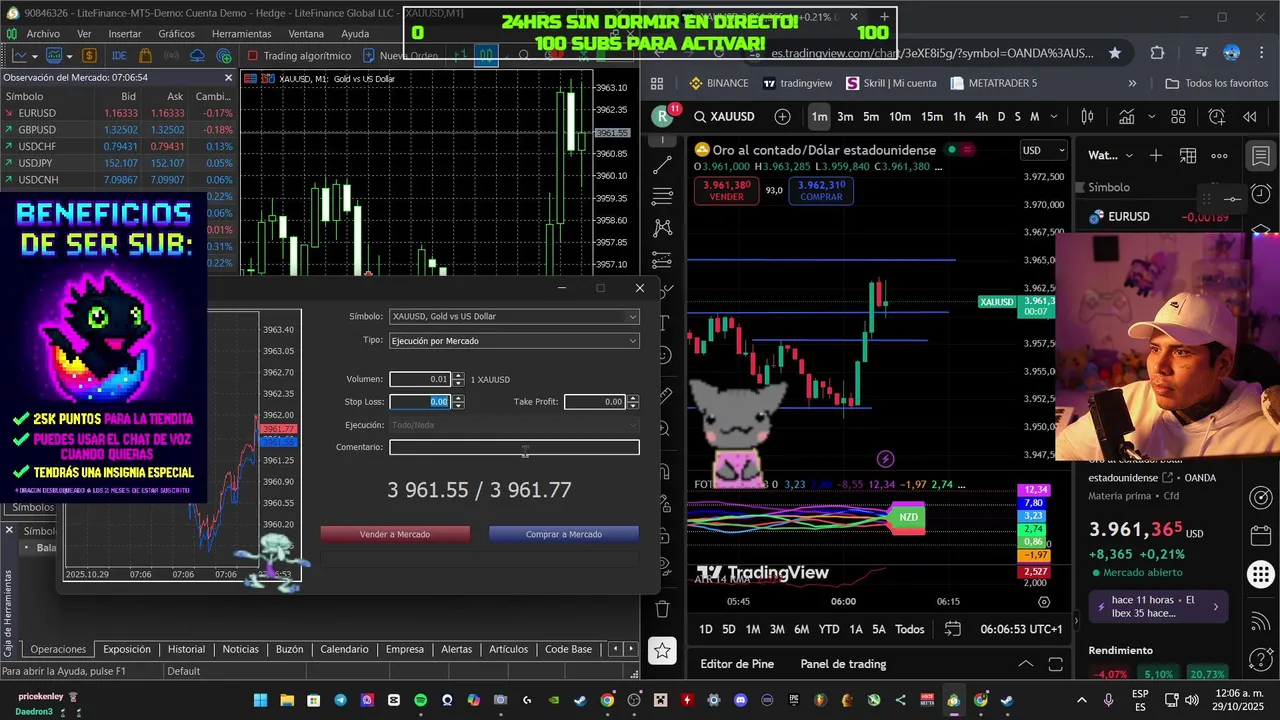Screen dimensions: 1280x720
Task: Click the XAUUSD symbol search in TradingView
Action: [727, 116]
